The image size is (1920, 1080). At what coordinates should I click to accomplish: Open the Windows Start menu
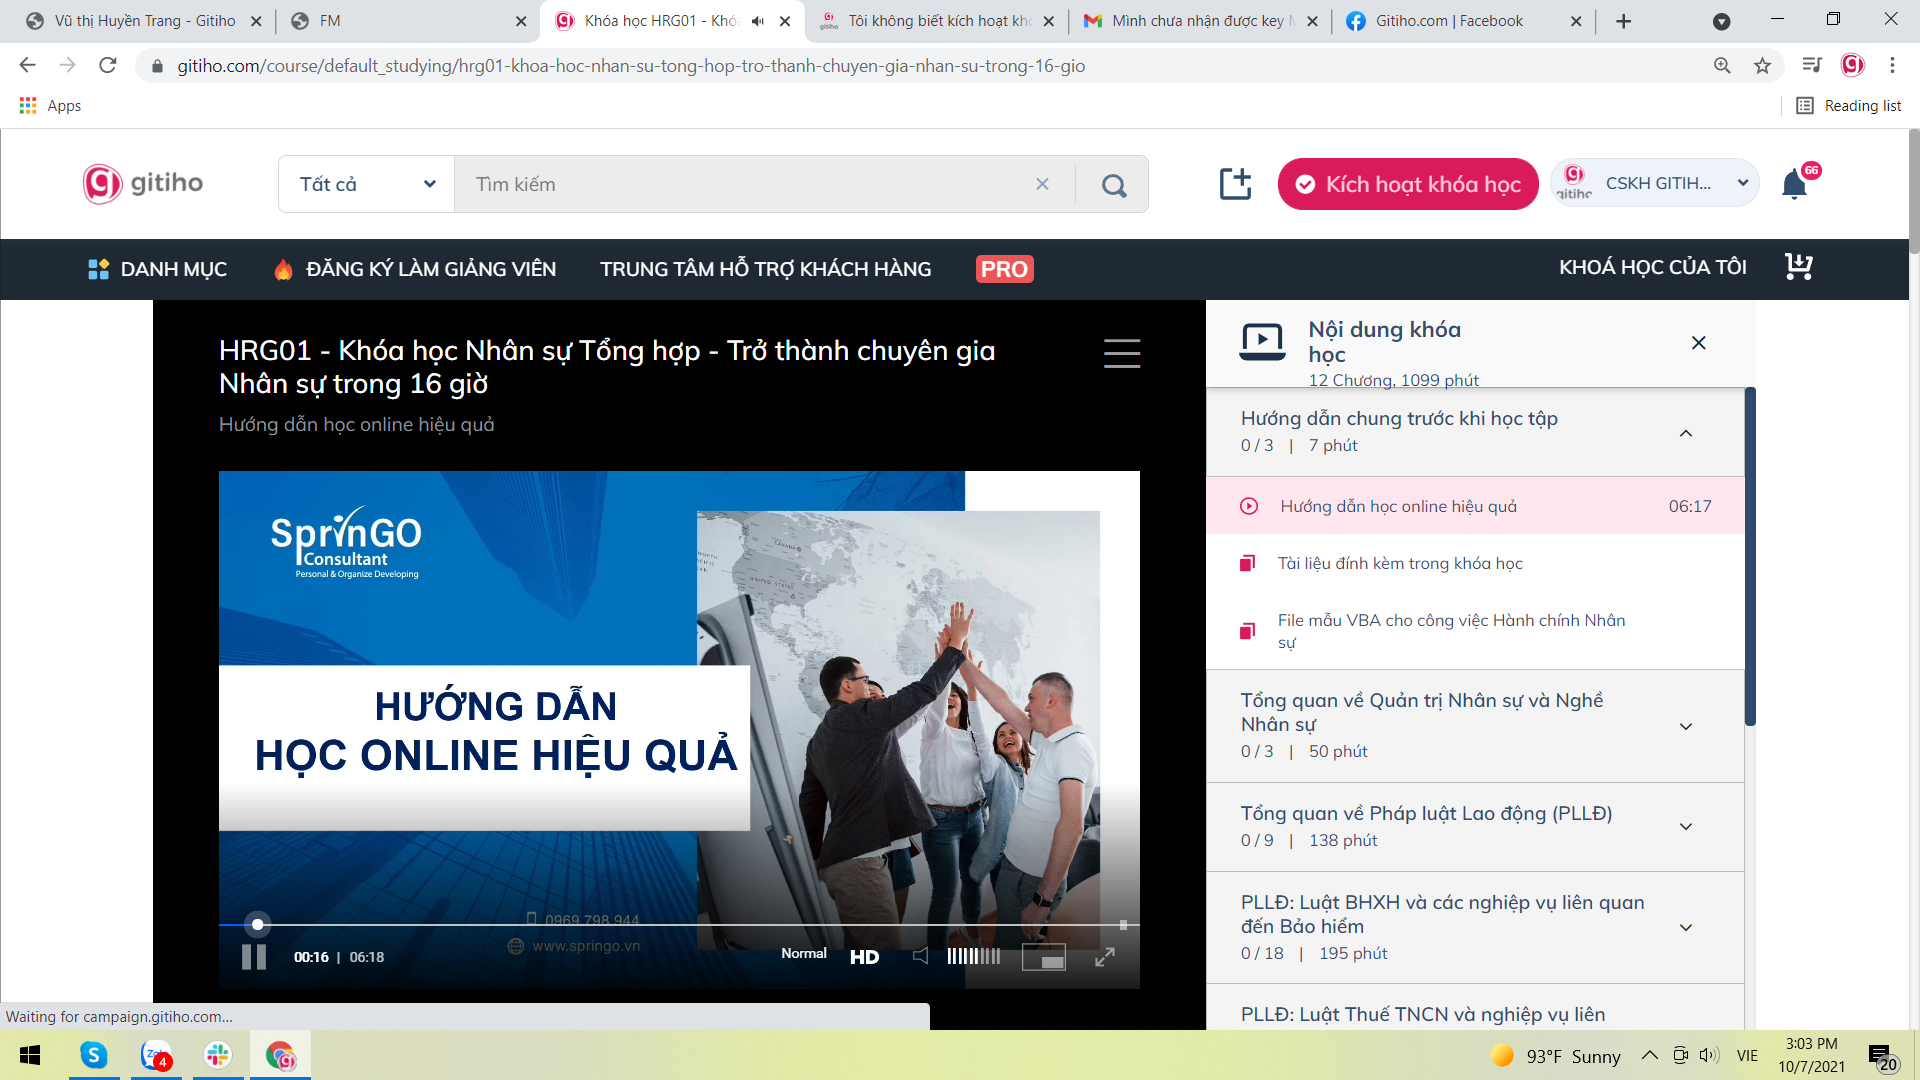point(30,1055)
